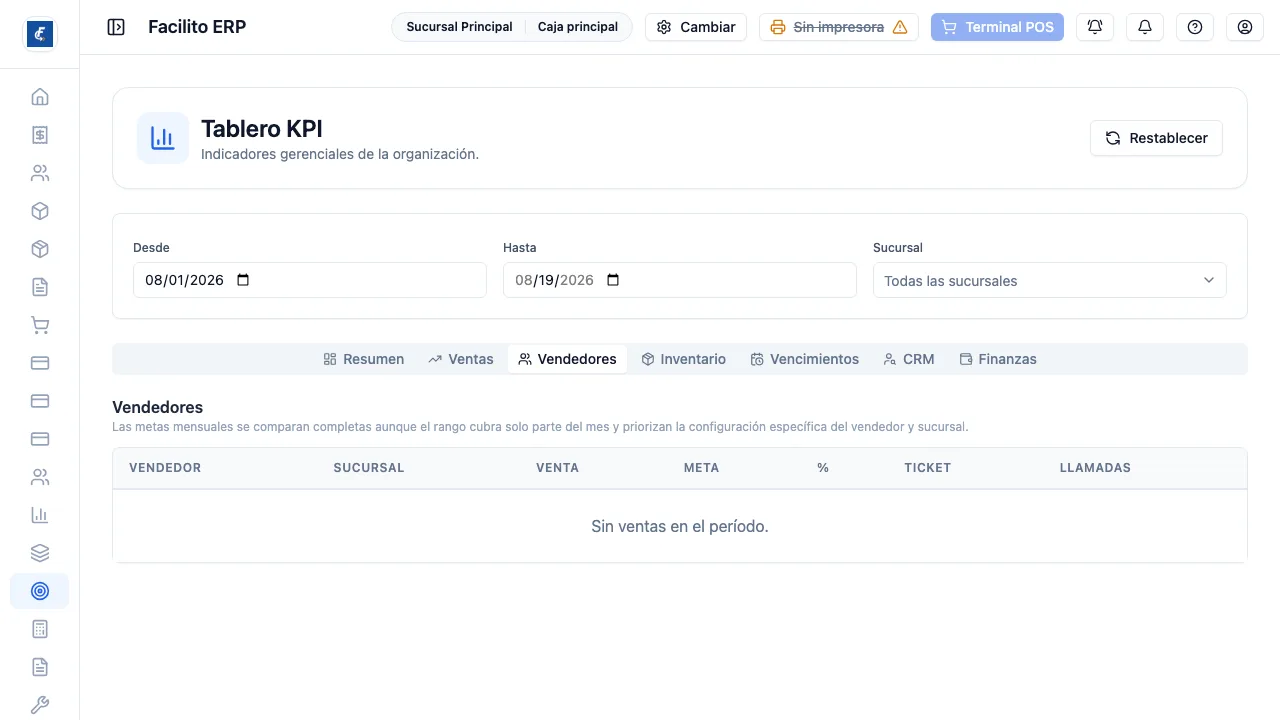
Task: Click the Cambiar button
Action: [x=696, y=27]
